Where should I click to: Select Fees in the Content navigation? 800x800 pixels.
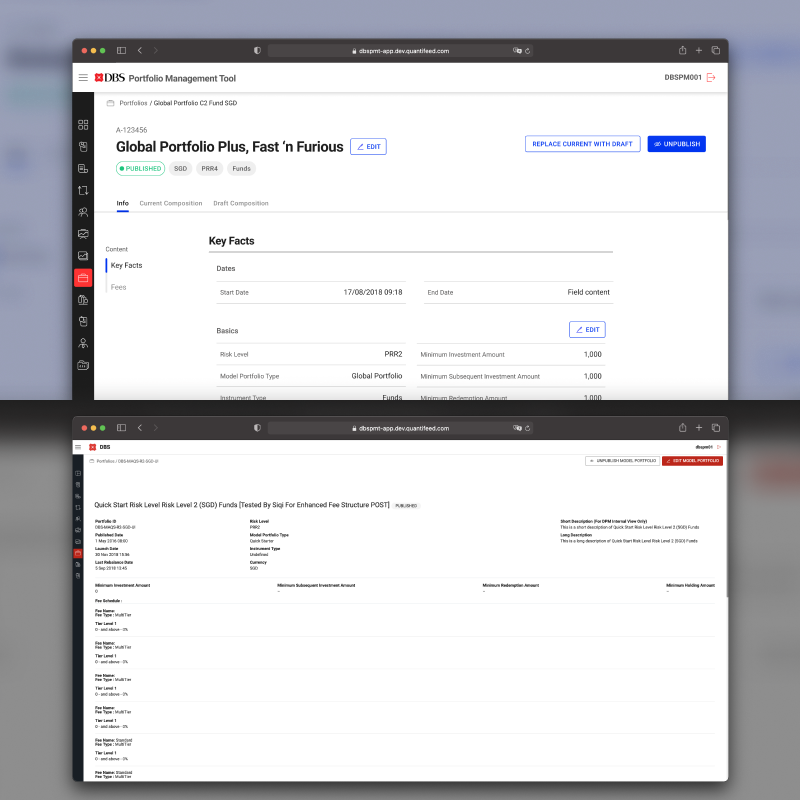pos(119,287)
